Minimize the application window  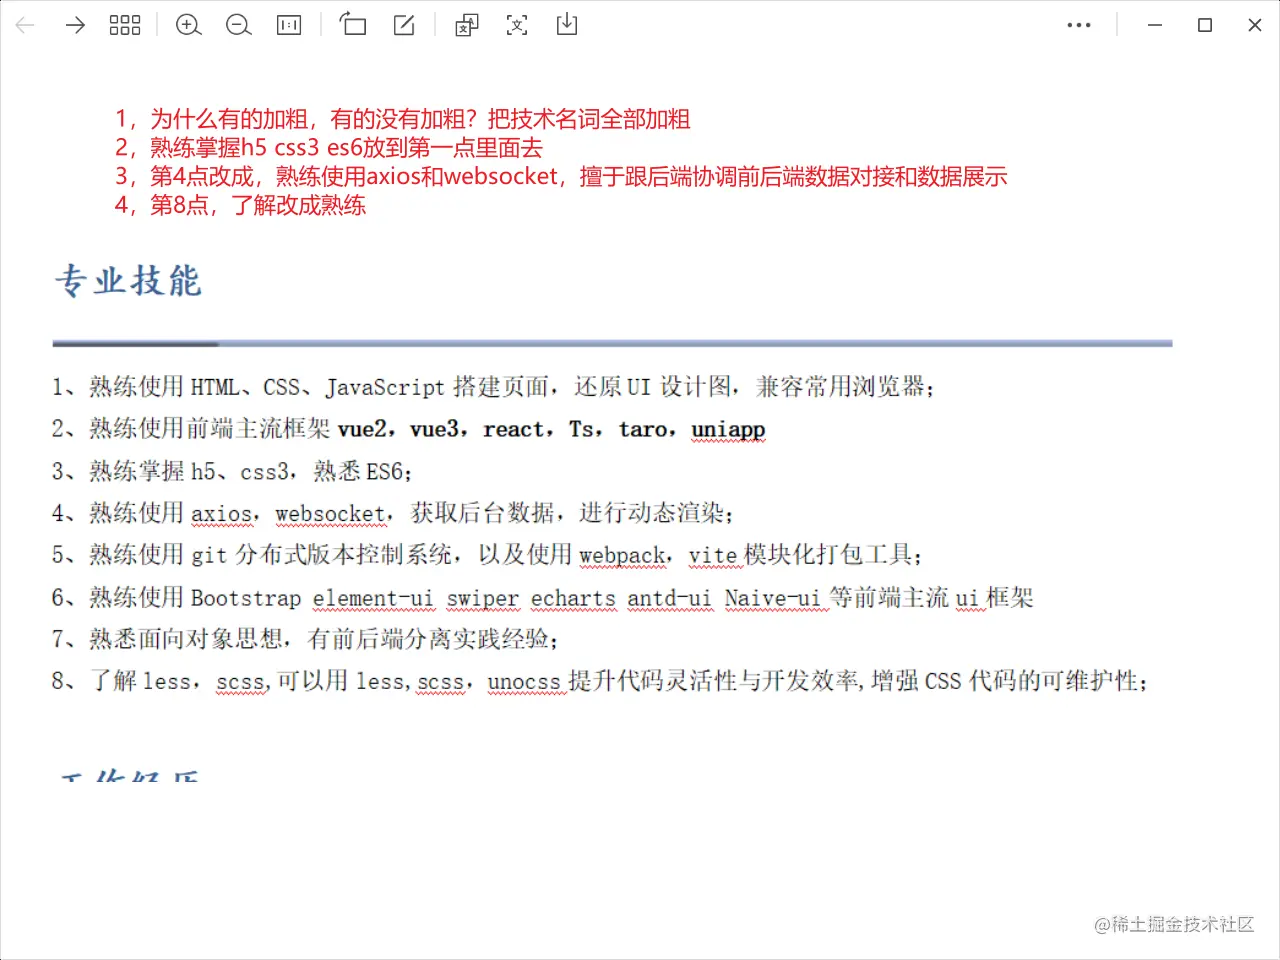pyautogui.click(x=1154, y=25)
